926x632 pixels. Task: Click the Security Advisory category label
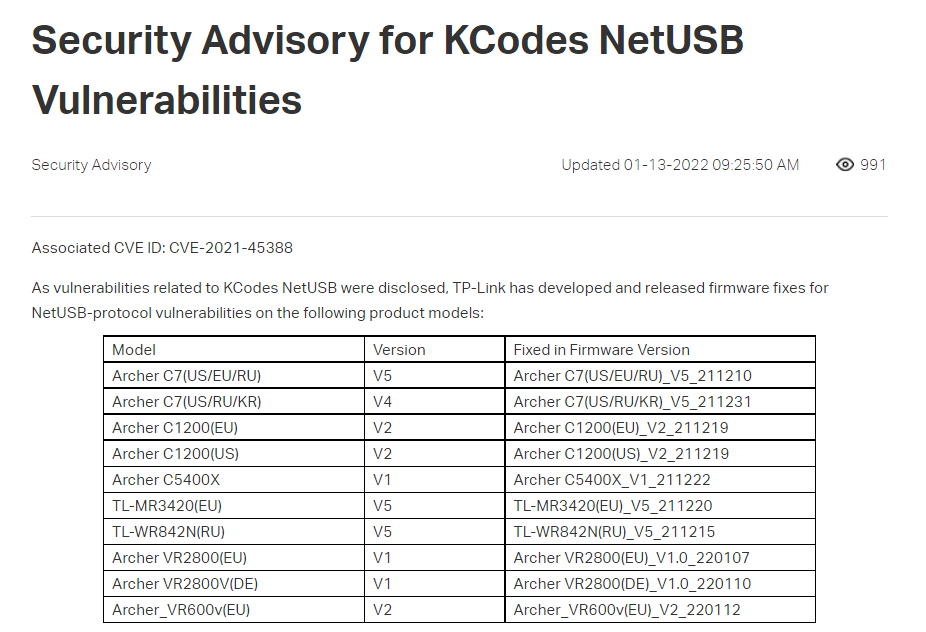click(x=91, y=165)
